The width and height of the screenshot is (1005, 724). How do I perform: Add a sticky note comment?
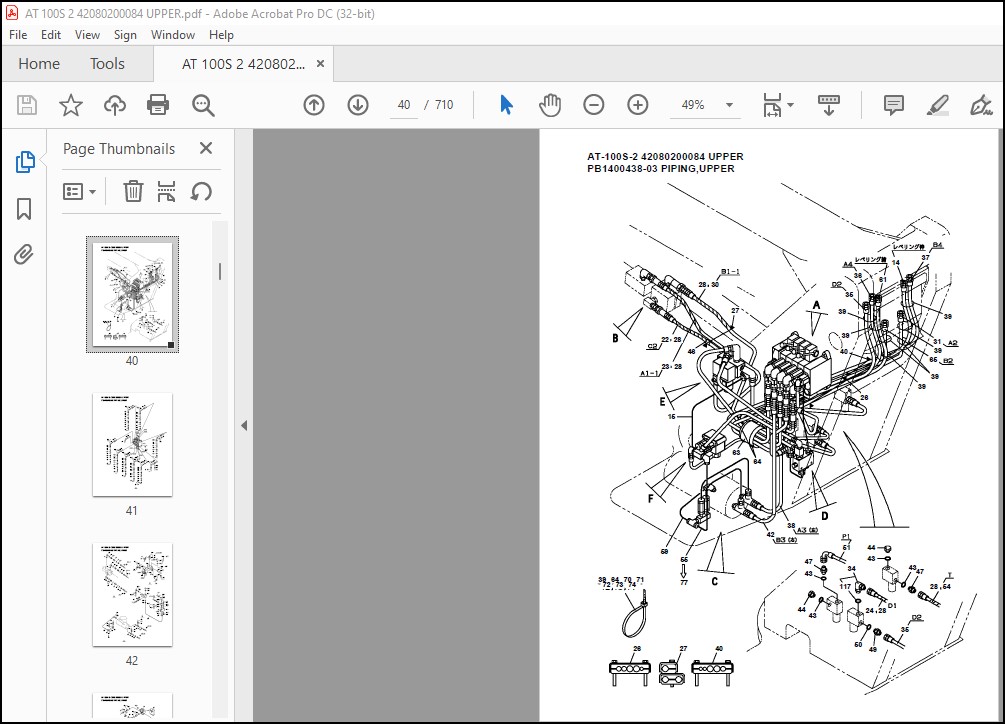coord(893,105)
